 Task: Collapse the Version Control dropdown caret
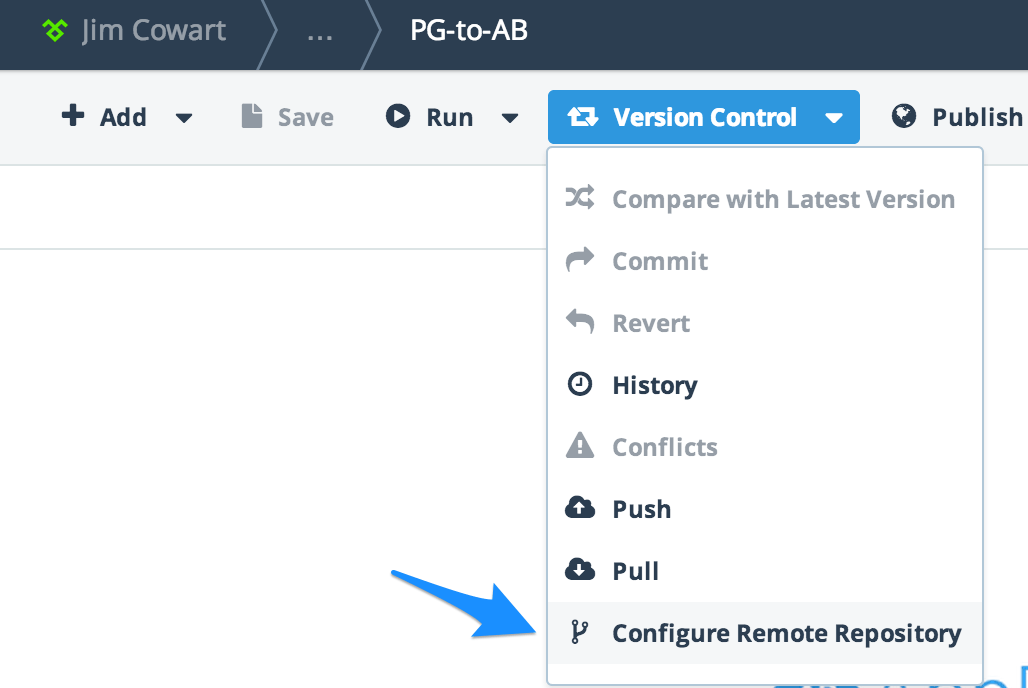(834, 118)
